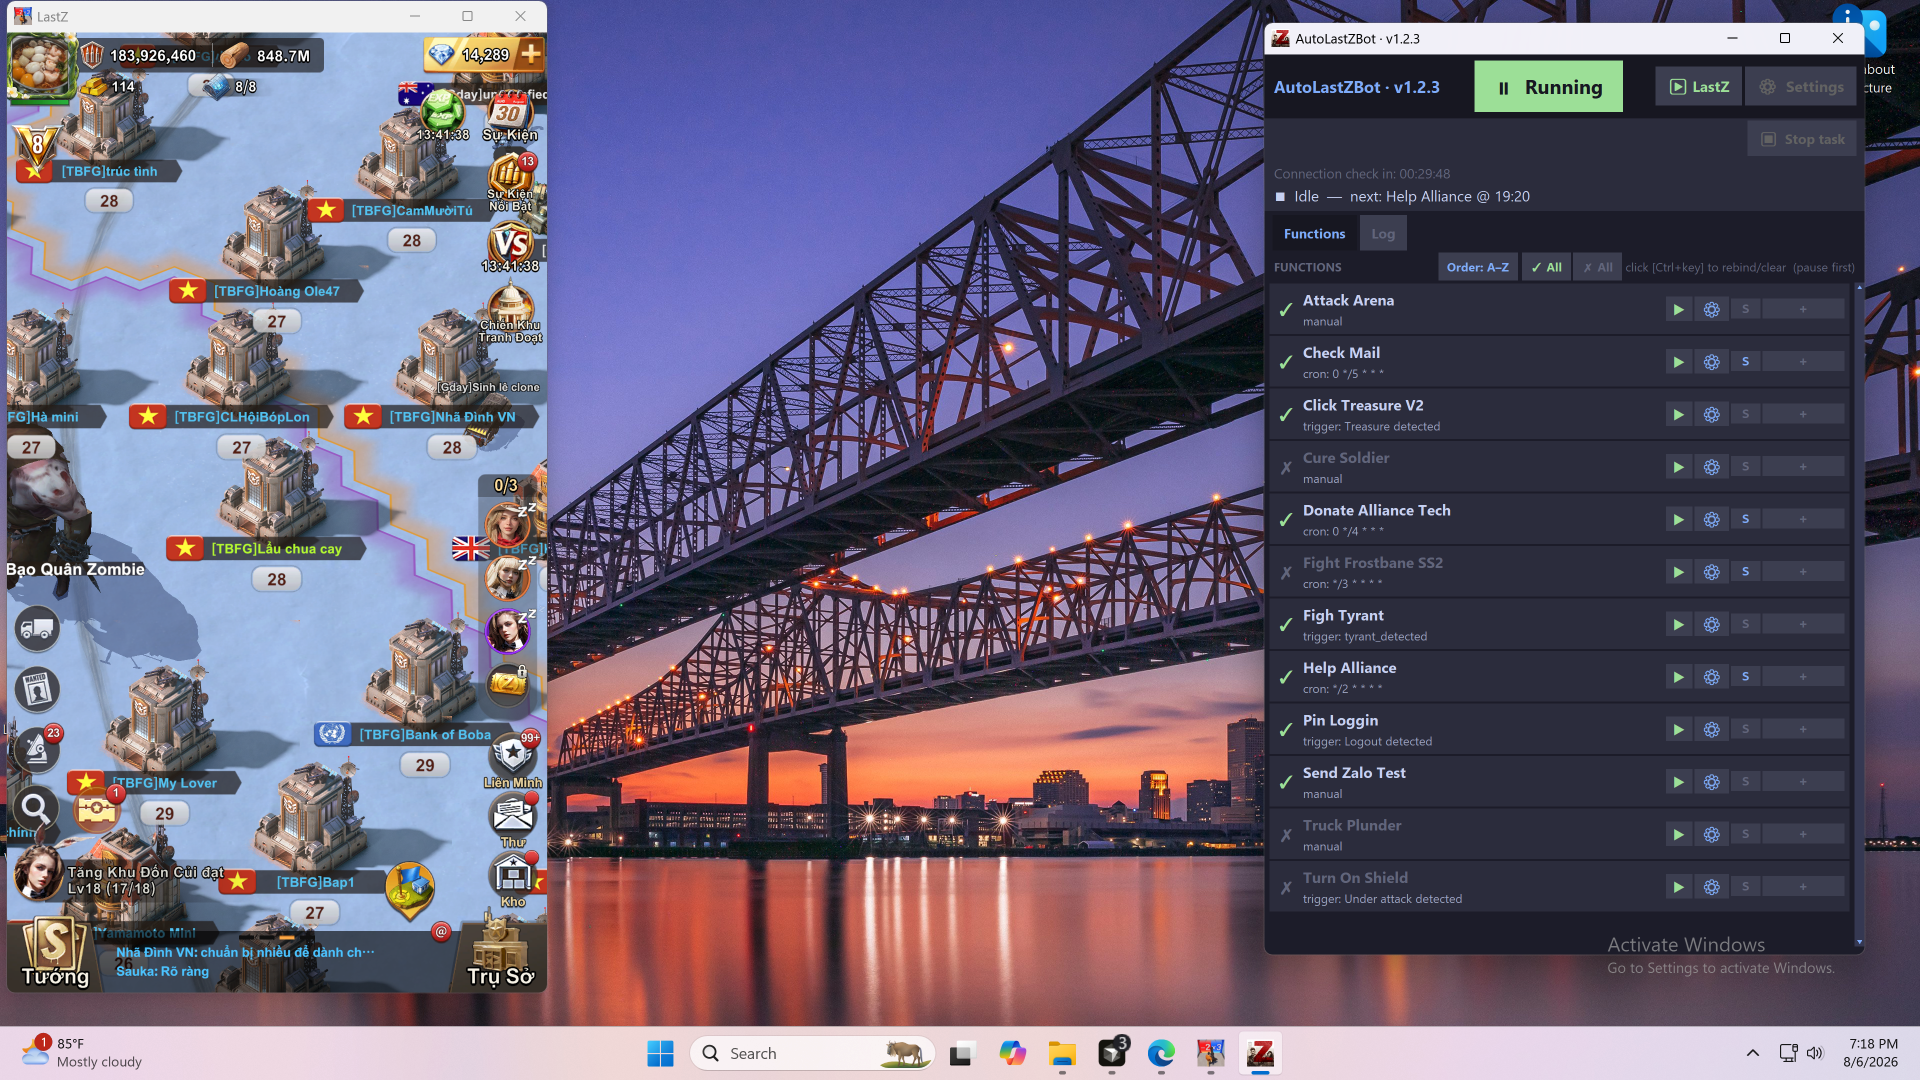Viewport: 1920px width, 1080px height.
Task: Open the magnifier search icon in game
Action: point(35,807)
